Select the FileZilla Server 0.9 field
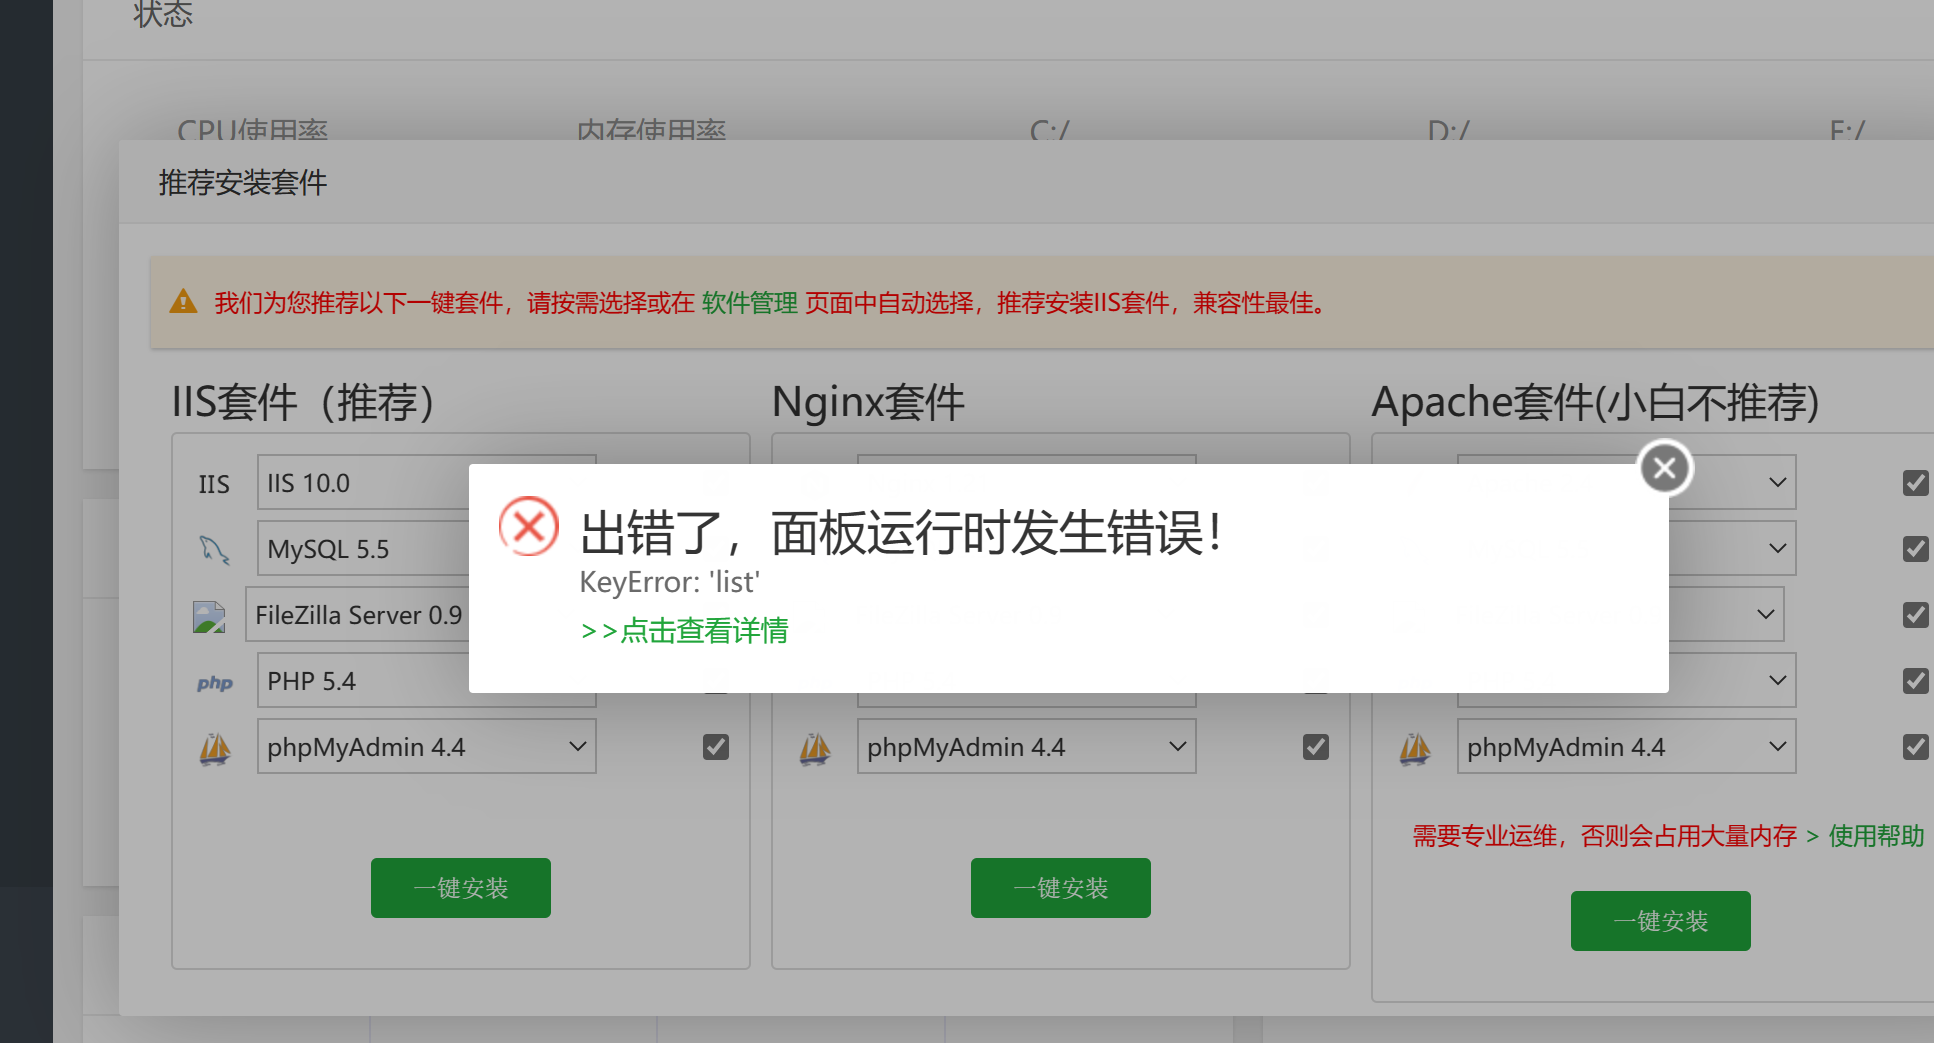Viewport: 1934px width, 1043px height. pos(358,614)
